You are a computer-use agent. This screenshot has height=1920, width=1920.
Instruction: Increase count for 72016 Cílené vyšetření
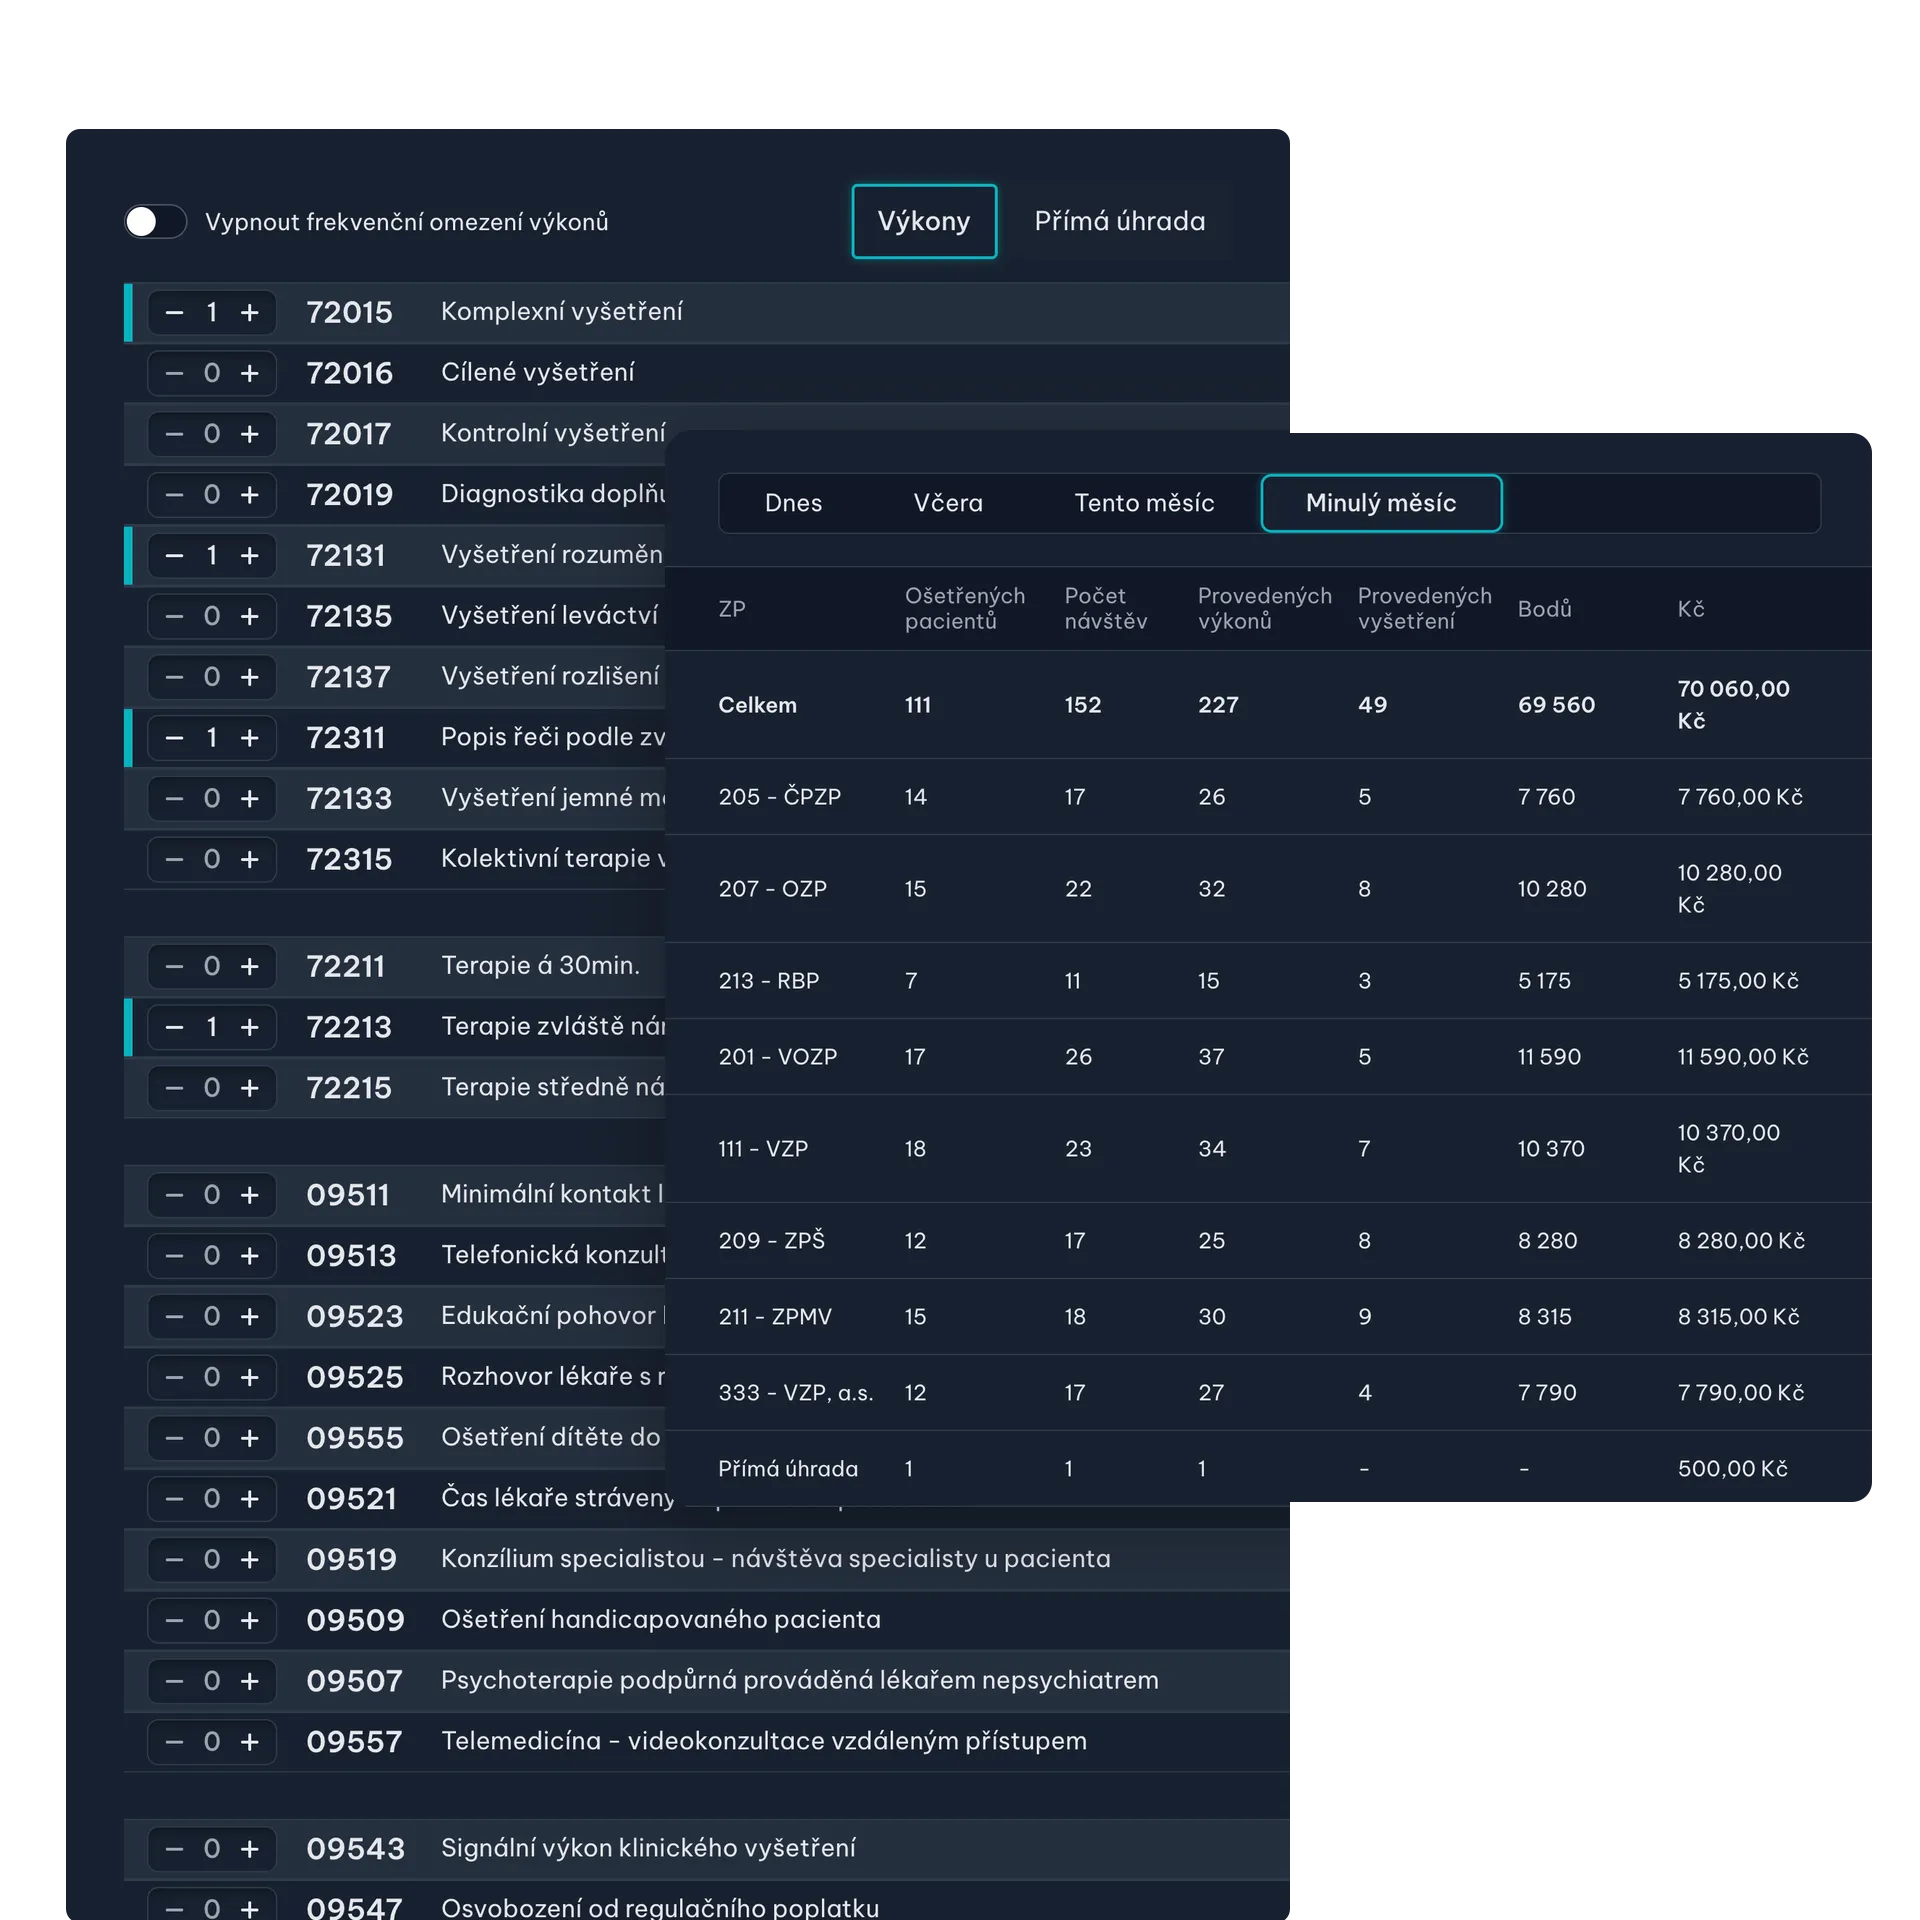pos(250,373)
